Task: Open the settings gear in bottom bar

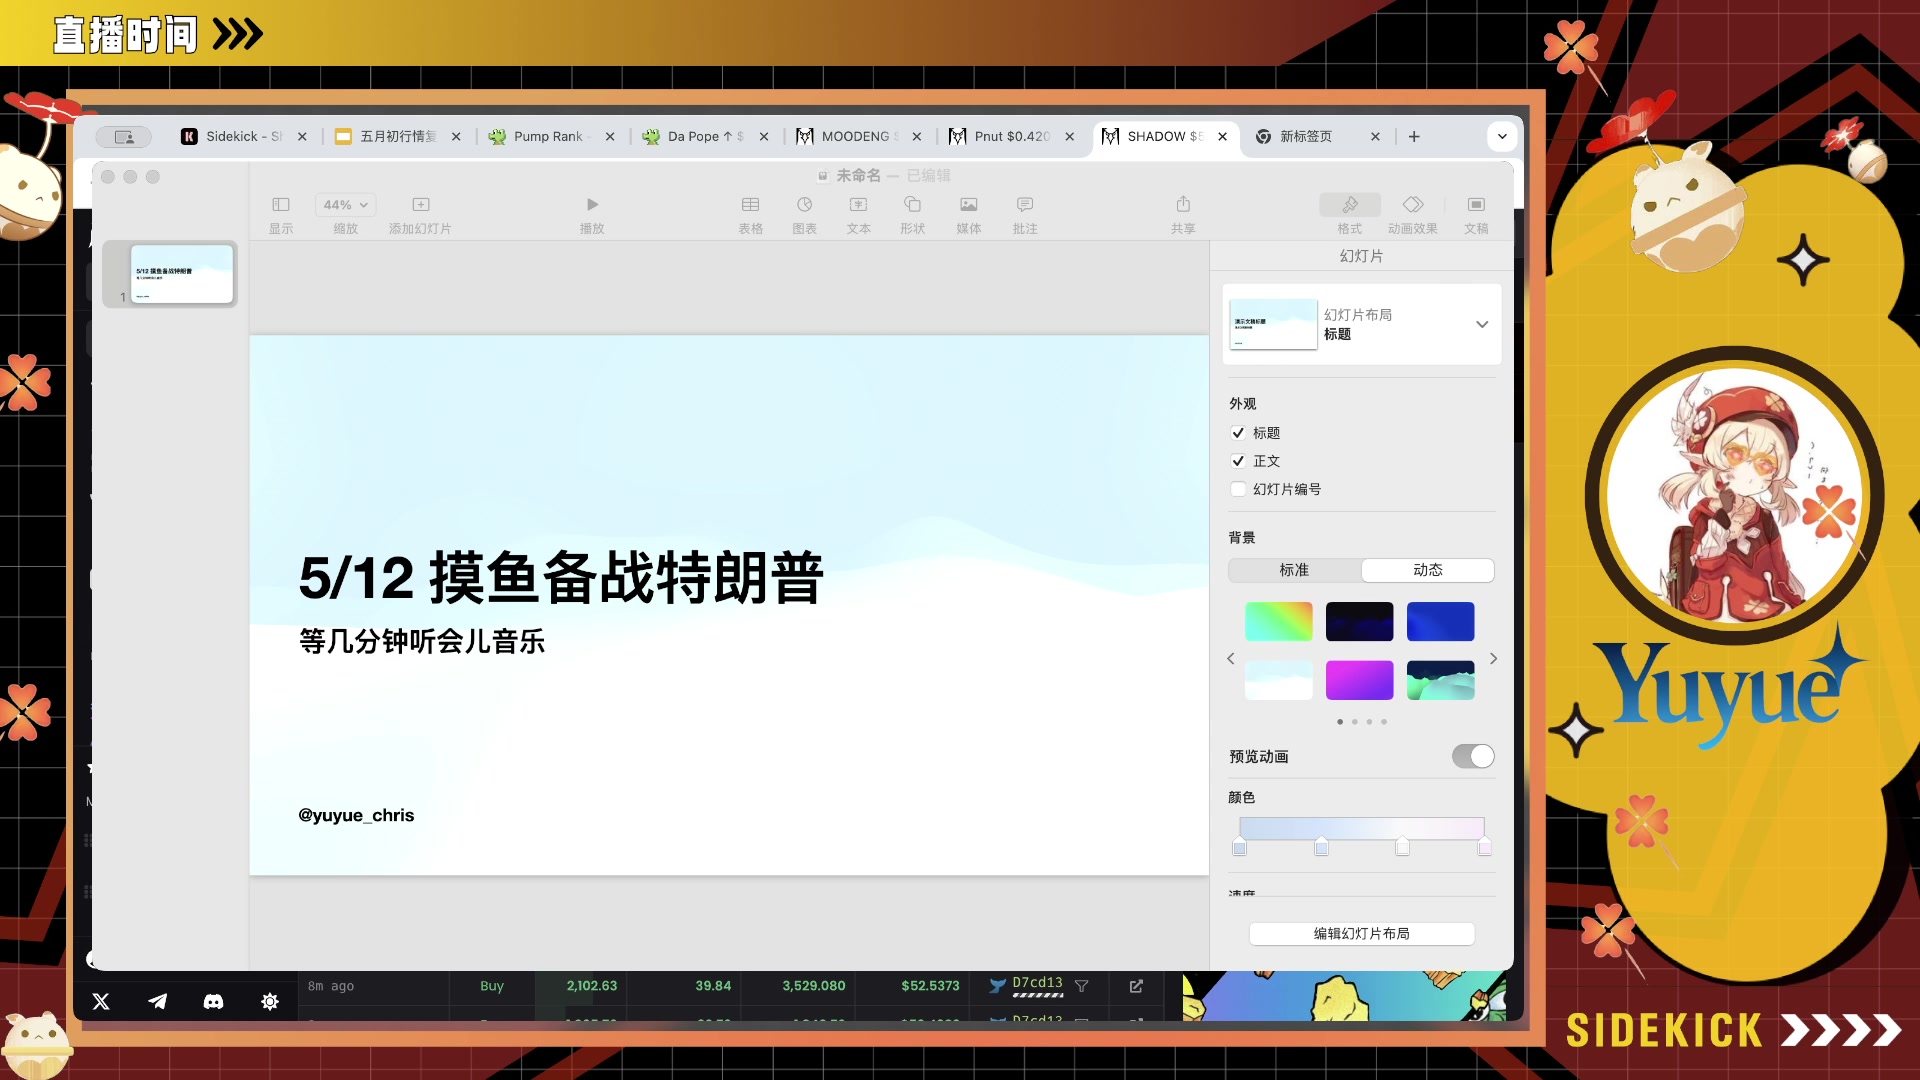Action: [270, 1001]
